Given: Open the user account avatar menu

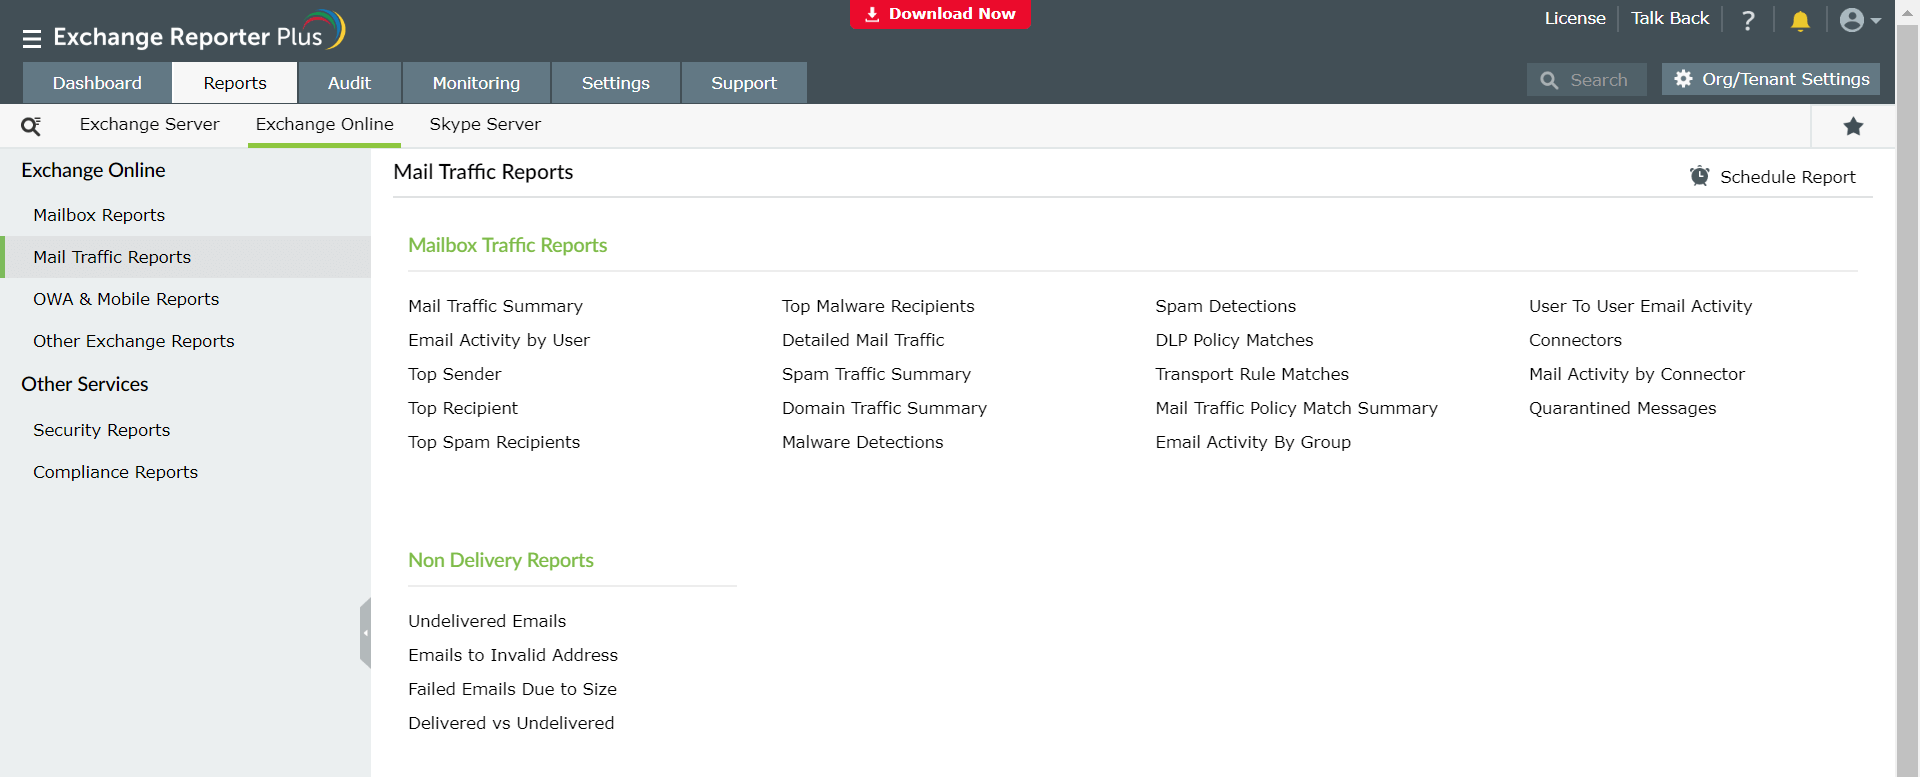Looking at the screenshot, I should (1858, 20).
